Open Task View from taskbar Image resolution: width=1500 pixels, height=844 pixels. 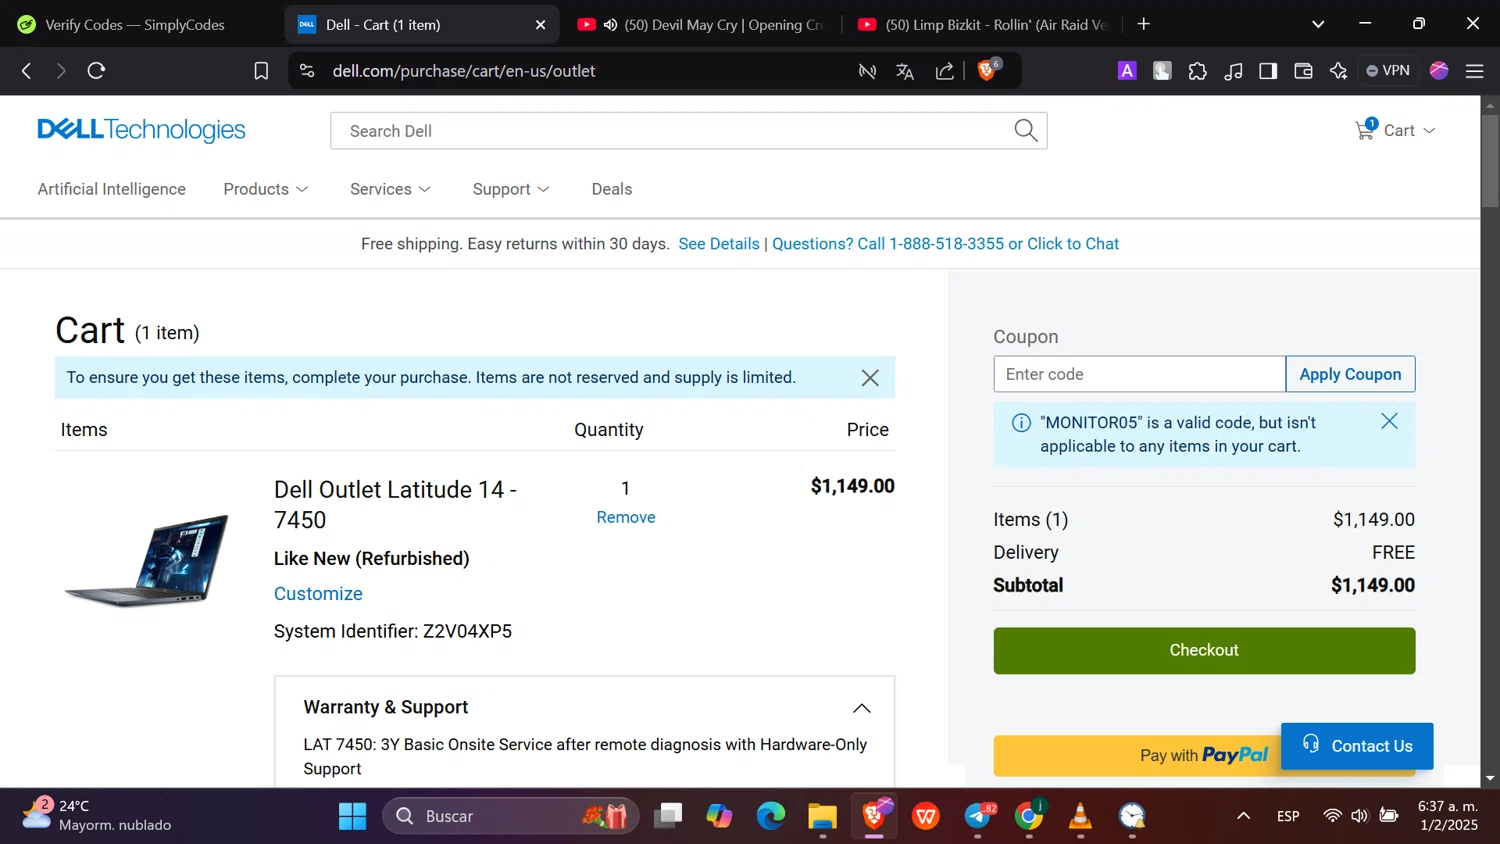[x=667, y=816]
